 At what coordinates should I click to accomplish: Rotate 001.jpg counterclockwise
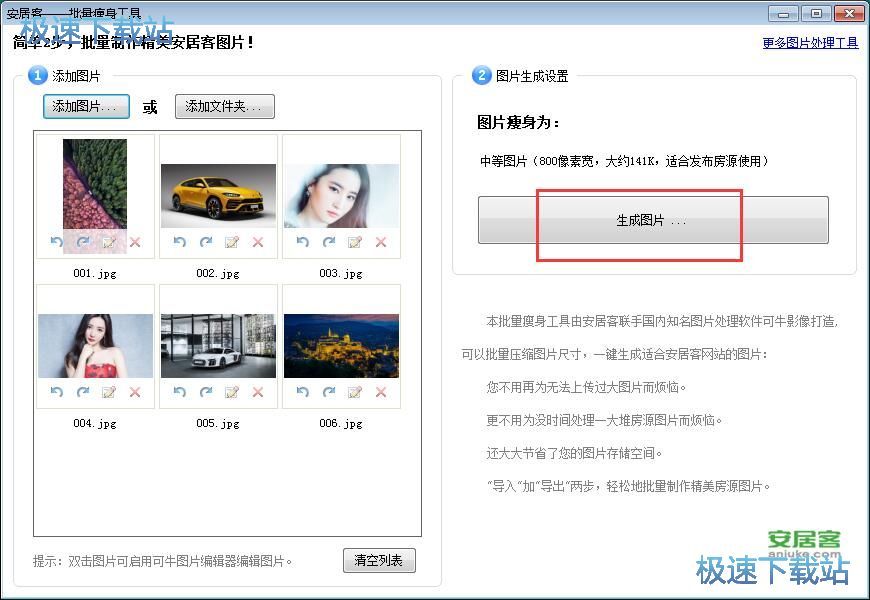click(57, 242)
